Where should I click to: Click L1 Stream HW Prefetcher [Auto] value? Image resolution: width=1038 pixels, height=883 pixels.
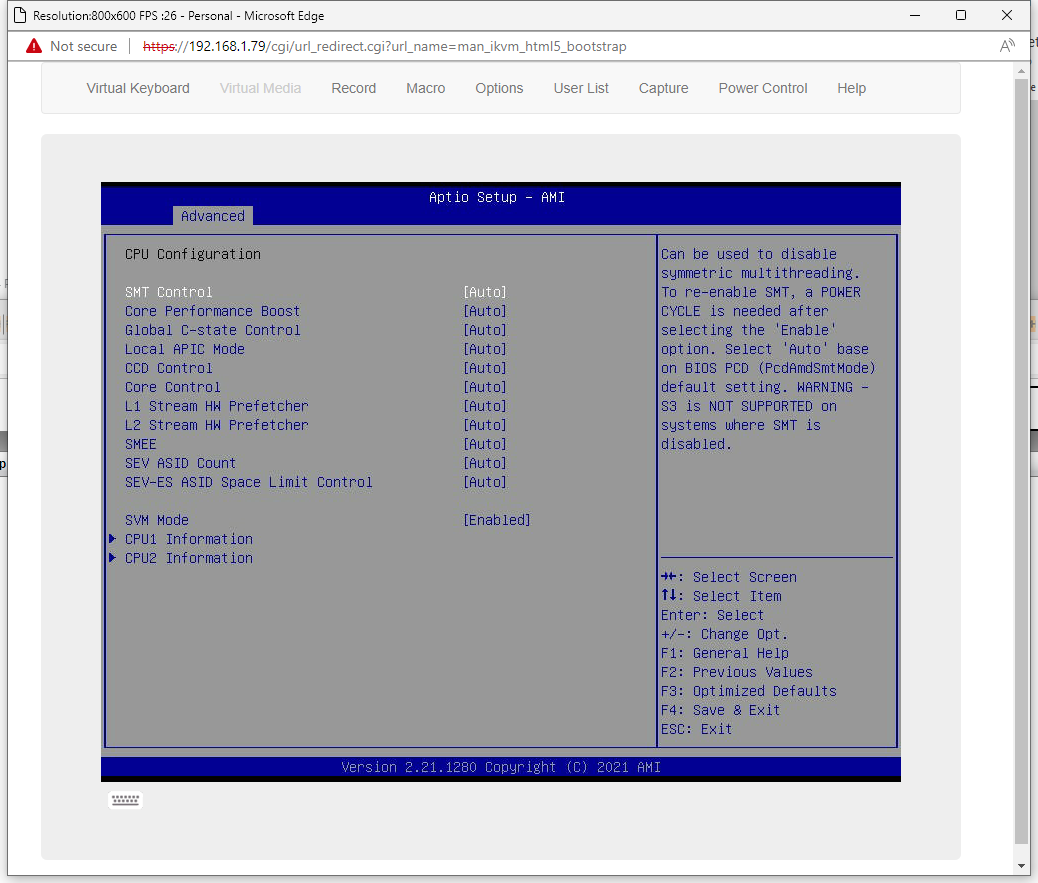tap(485, 406)
